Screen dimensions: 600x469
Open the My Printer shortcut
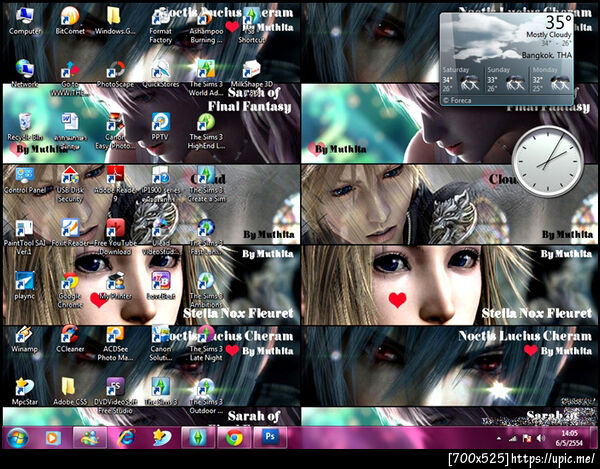coord(115,285)
